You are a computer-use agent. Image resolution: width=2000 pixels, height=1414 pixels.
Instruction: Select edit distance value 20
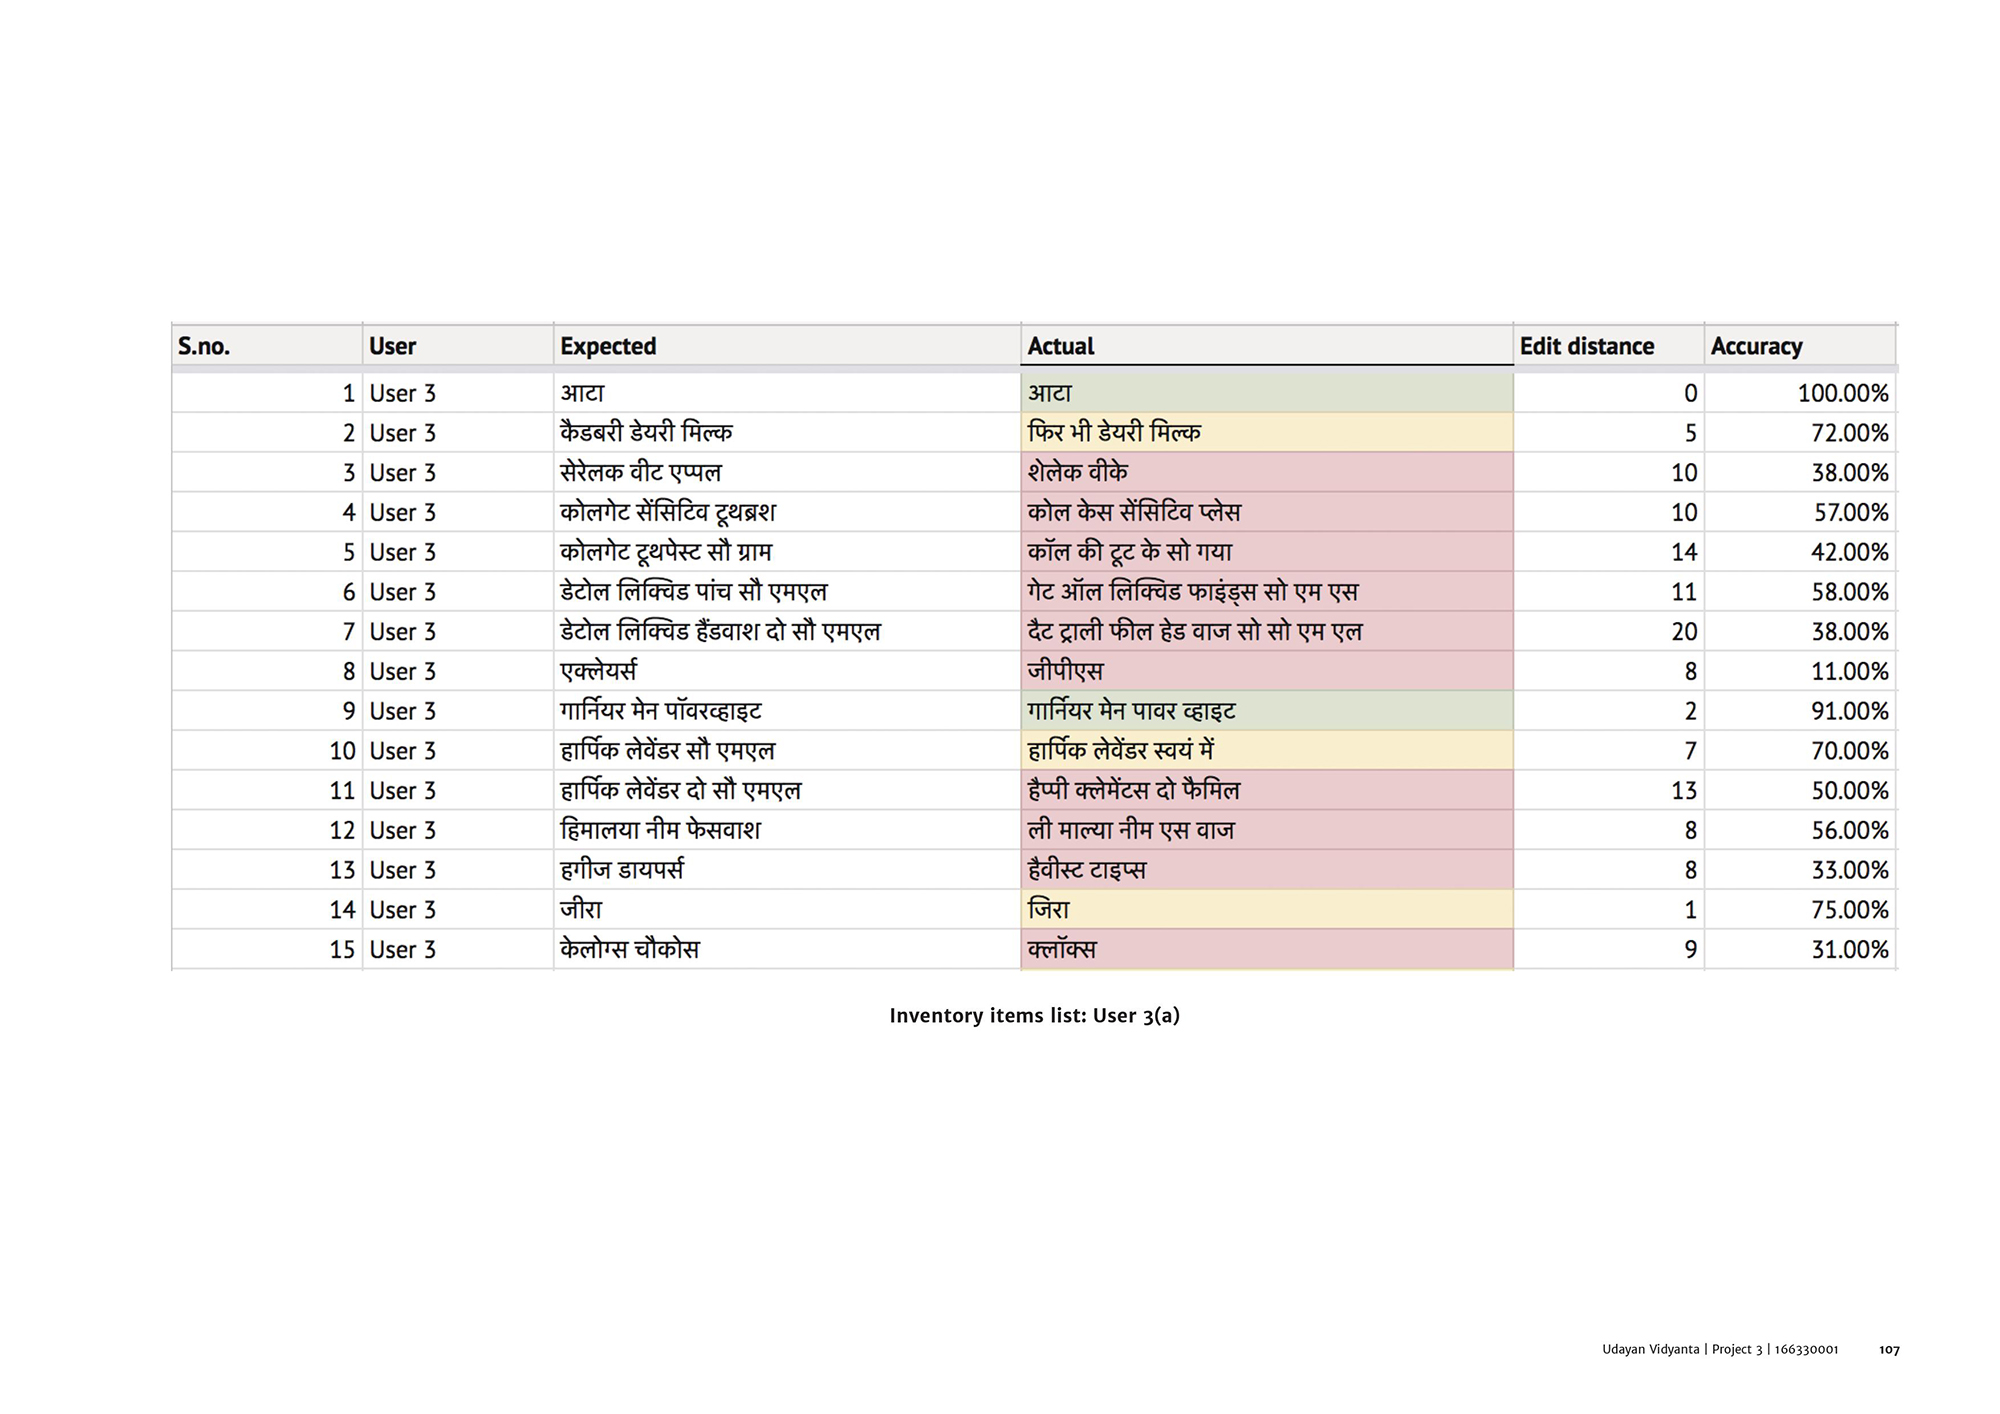click(x=1683, y=632)
